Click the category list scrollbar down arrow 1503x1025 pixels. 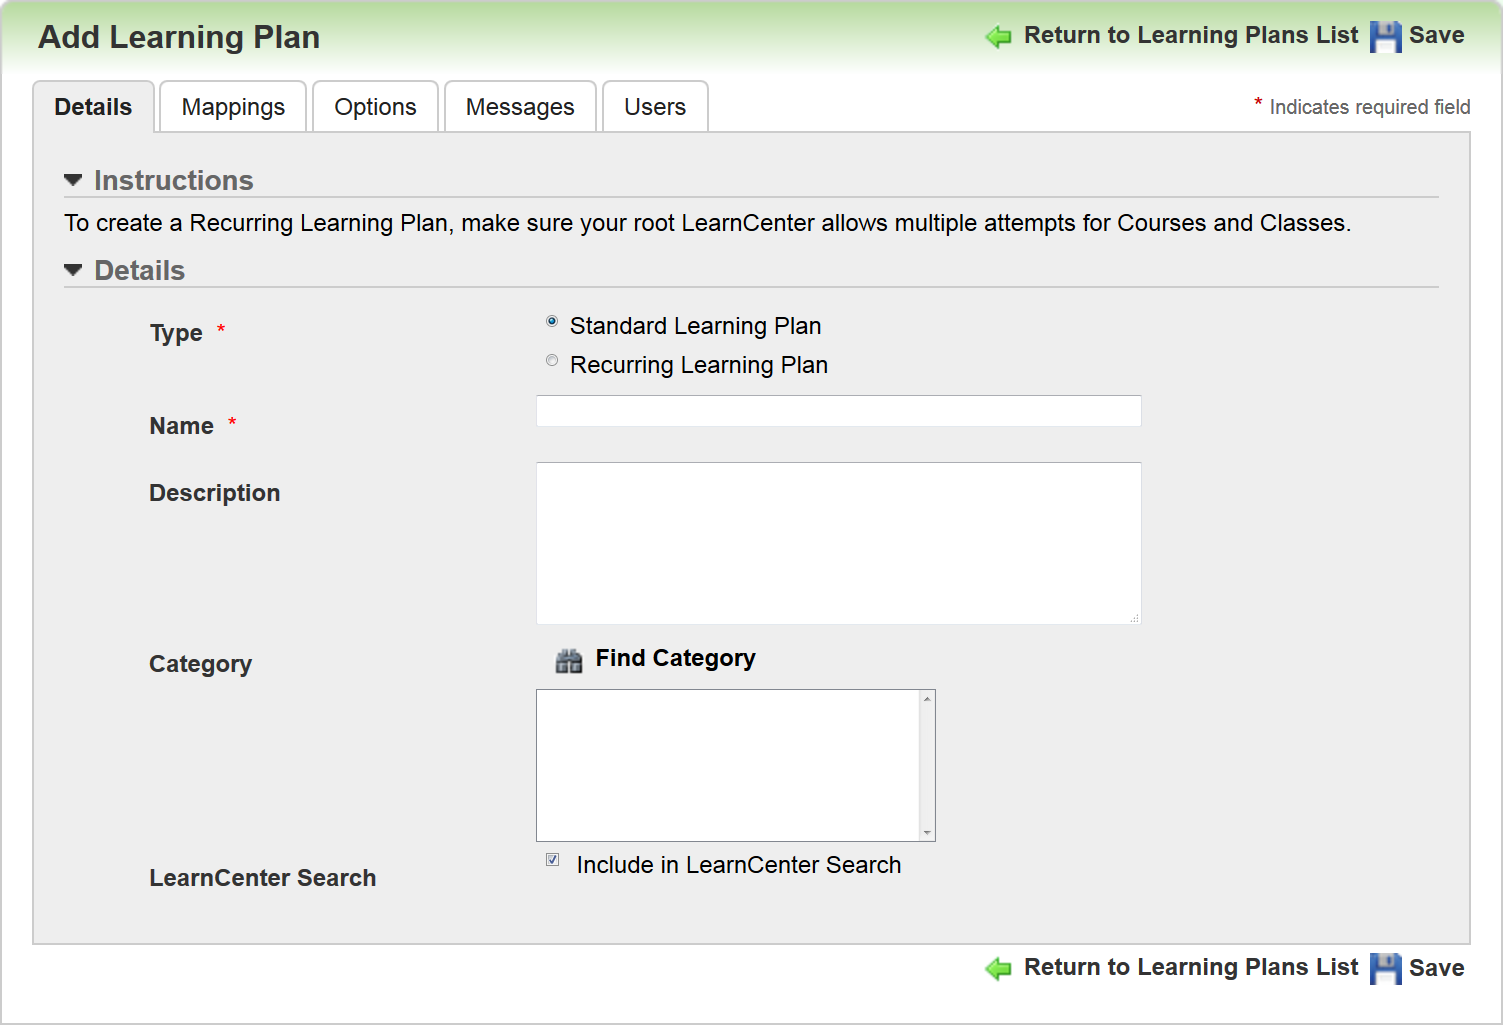(x=927, y=832)
